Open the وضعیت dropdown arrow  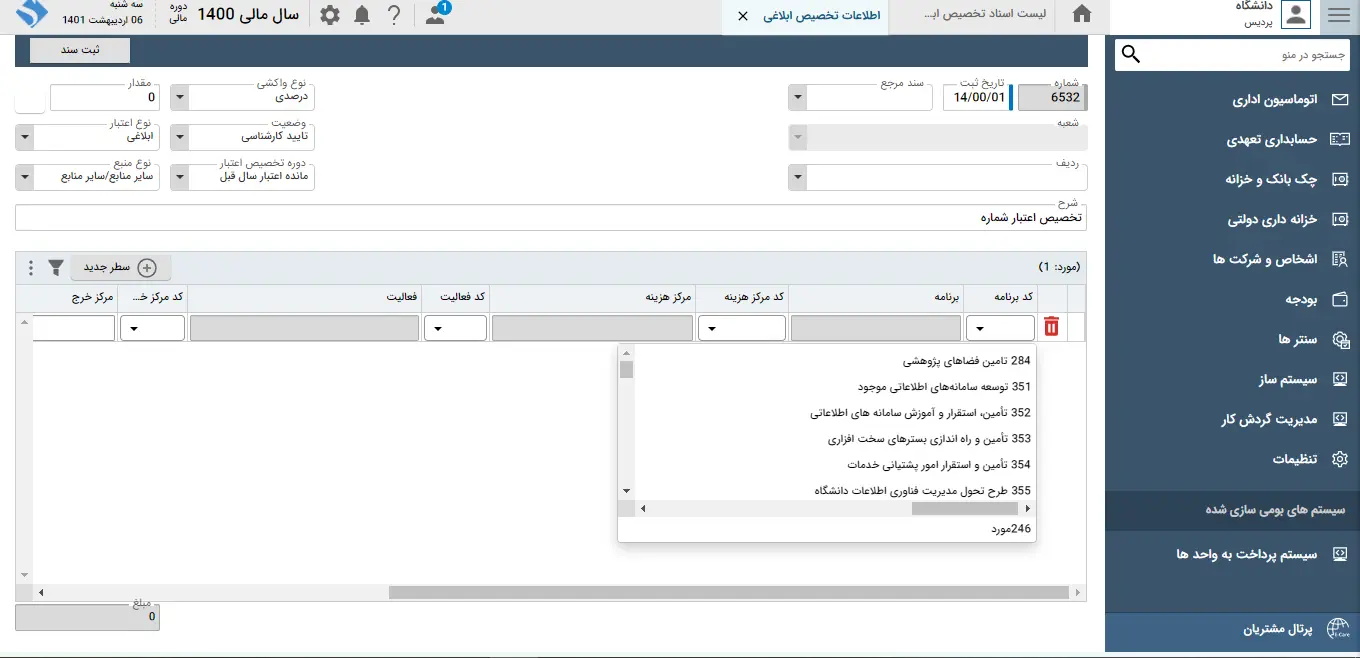point(179,136)
